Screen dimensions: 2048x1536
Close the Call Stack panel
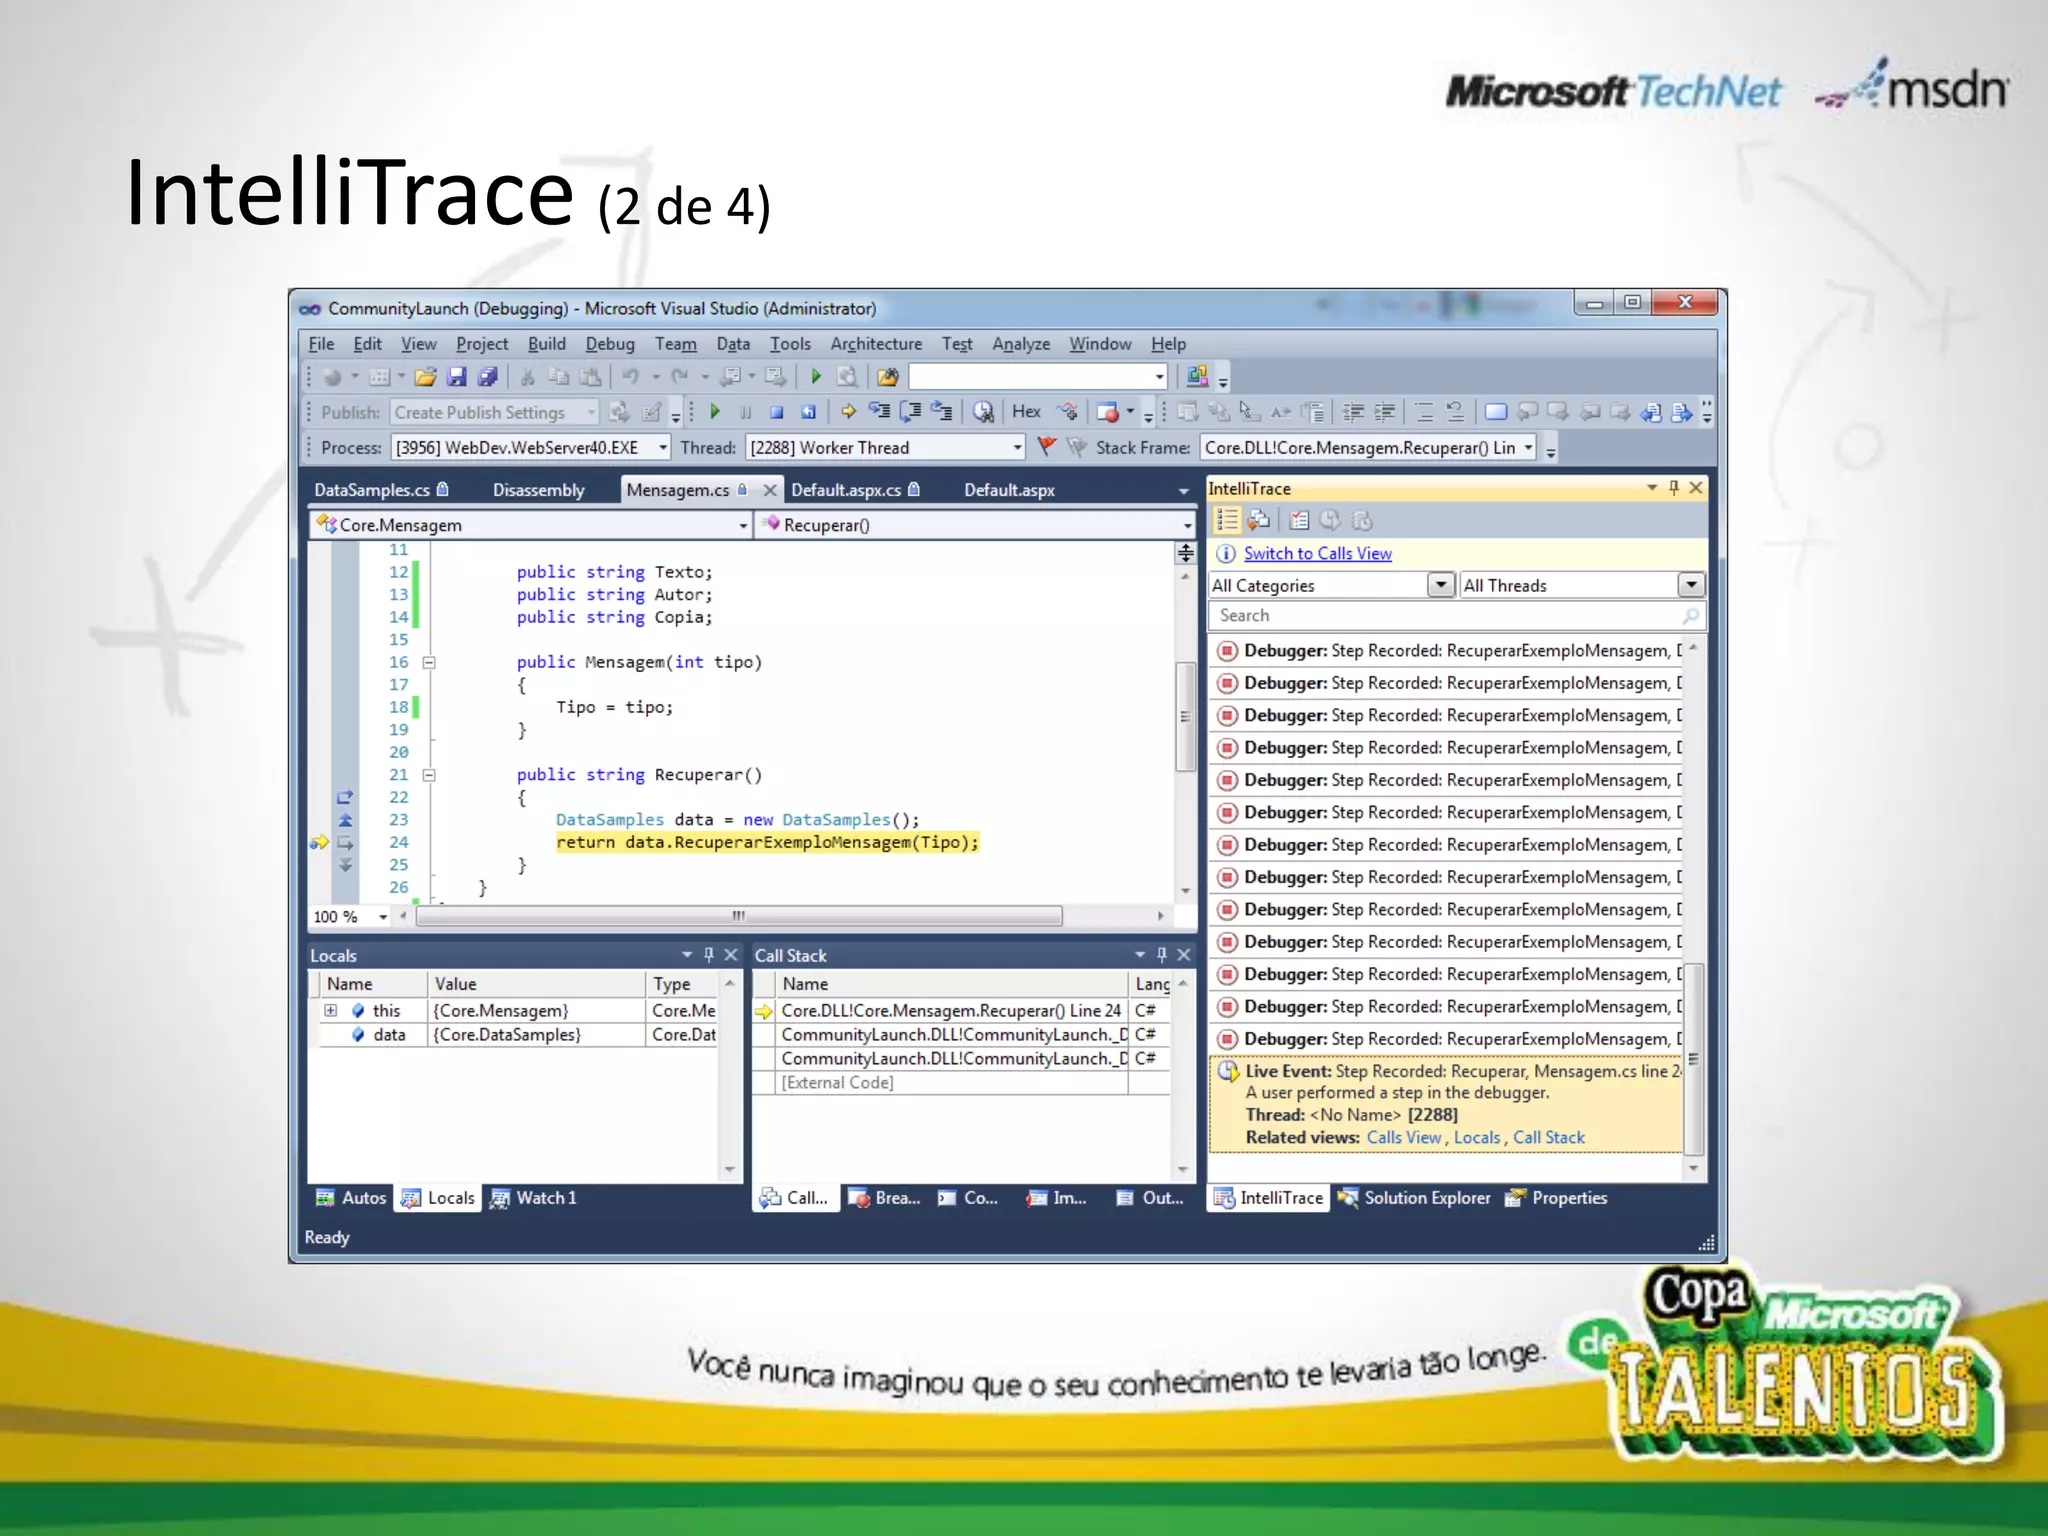tap(1184, 955)
